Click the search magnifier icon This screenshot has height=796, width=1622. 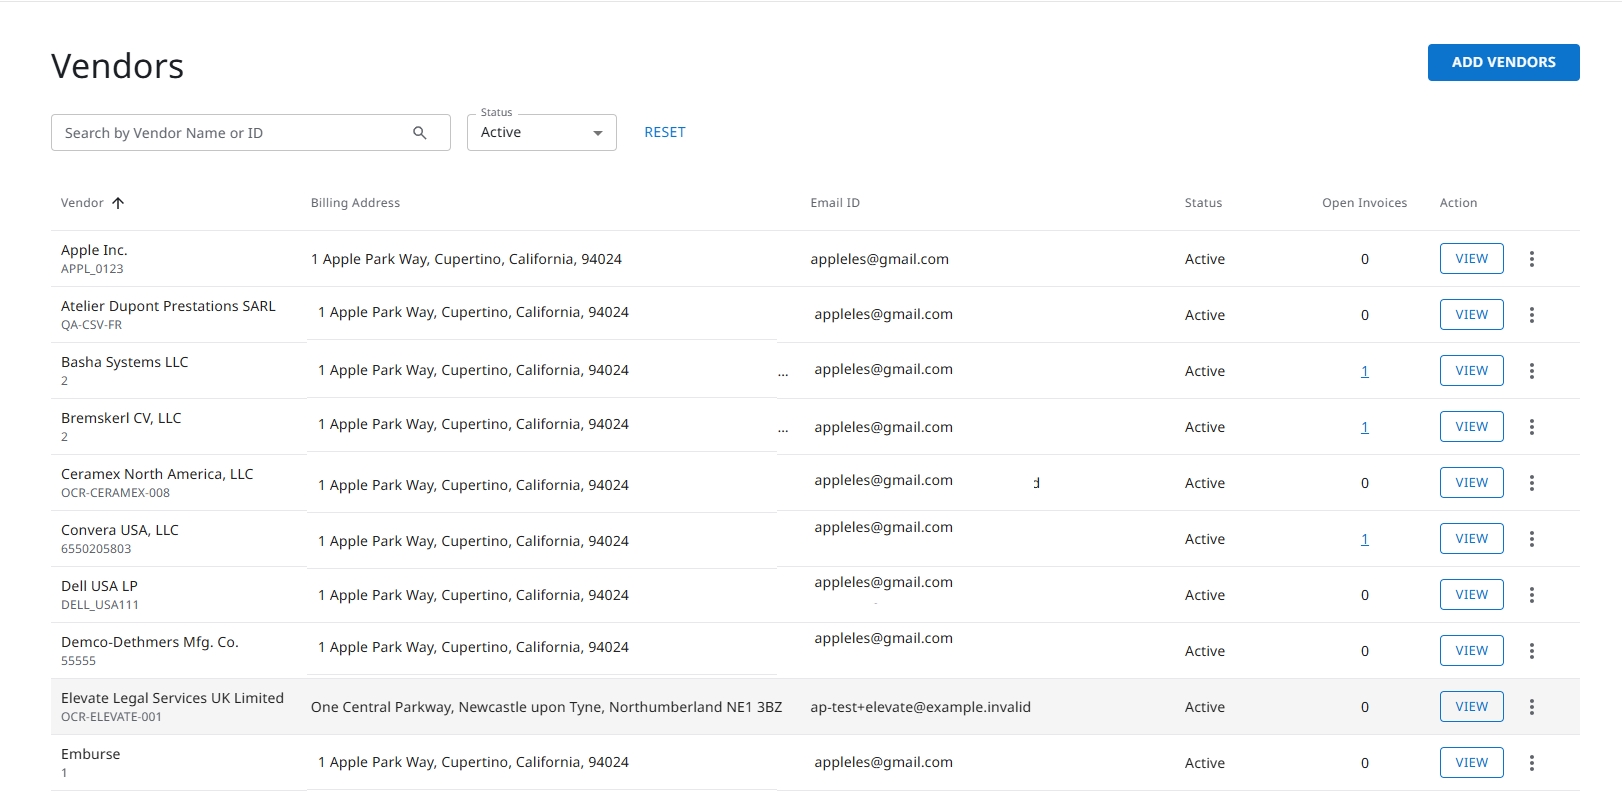420,133
